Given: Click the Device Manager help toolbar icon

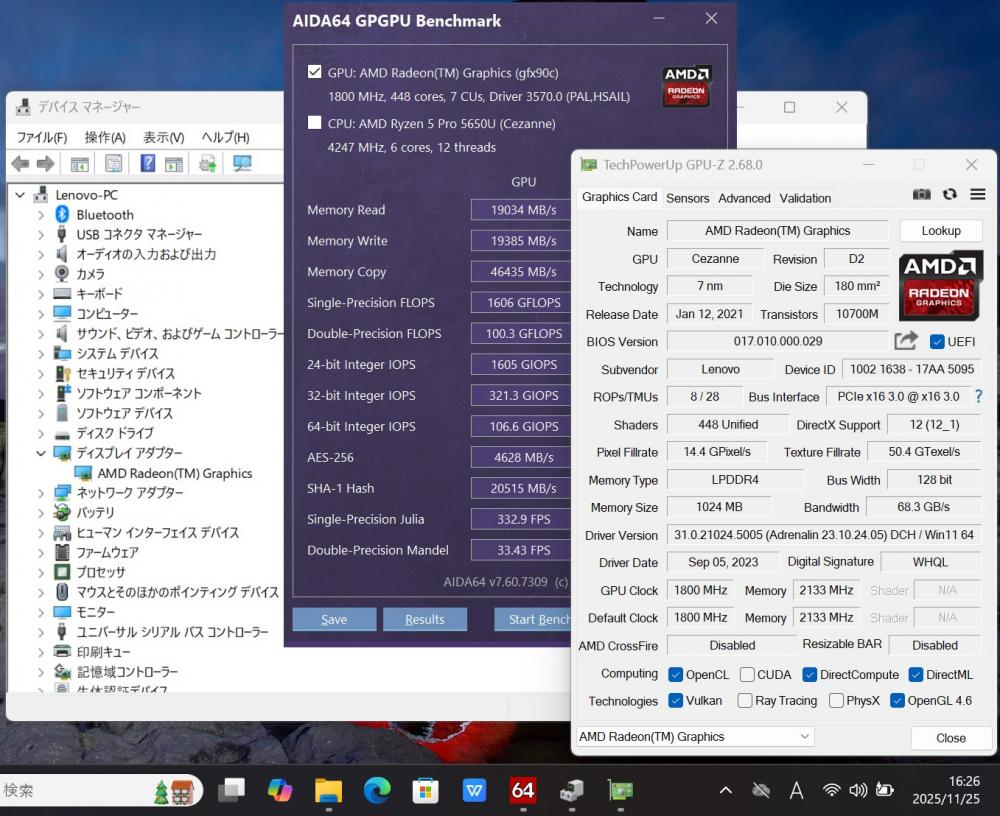Looking at the screenshot, I should point(147,164).
